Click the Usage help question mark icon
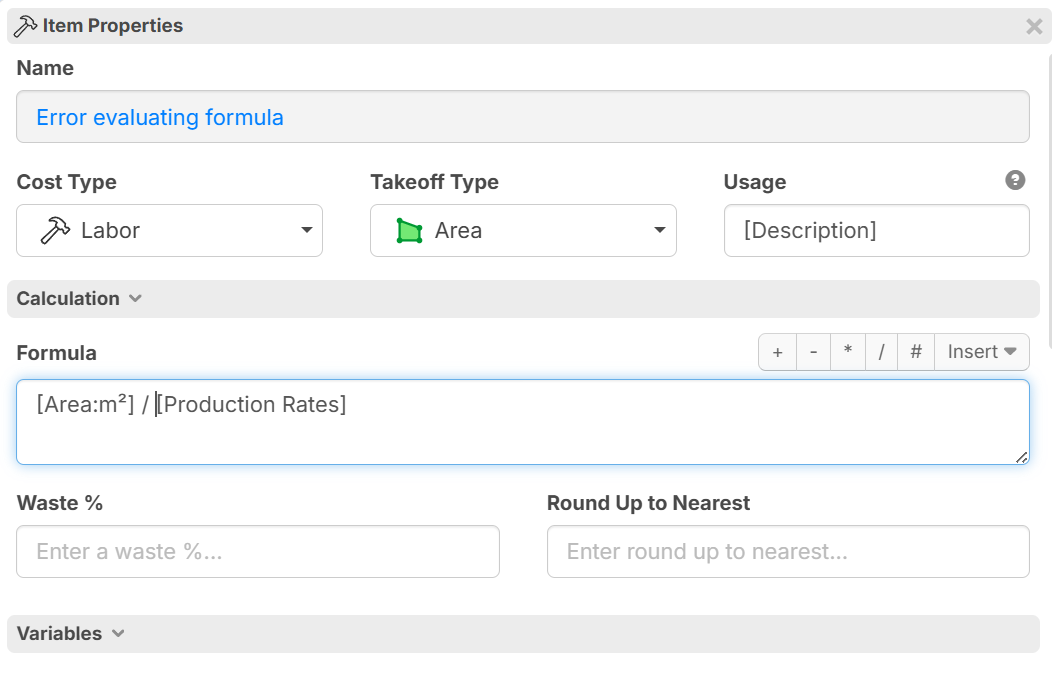The width and height of the screenshot is (1052, 676). point(1015,181)
